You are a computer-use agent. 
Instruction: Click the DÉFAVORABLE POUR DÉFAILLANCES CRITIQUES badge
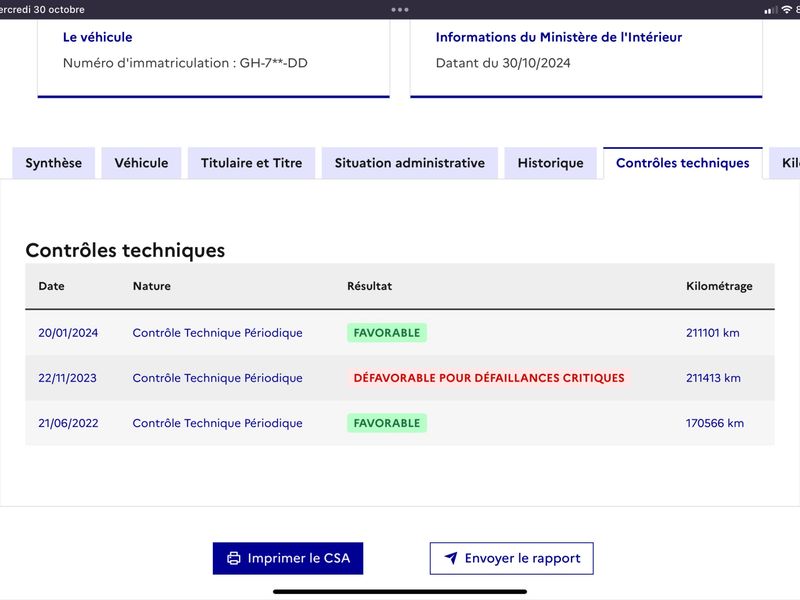pyautogui.click(x=489, y=378)
